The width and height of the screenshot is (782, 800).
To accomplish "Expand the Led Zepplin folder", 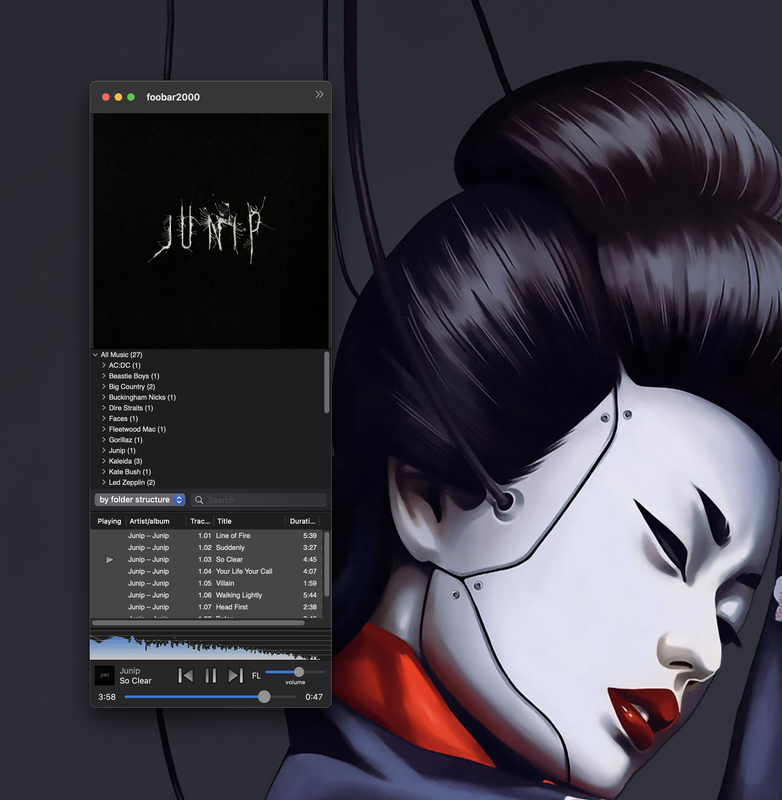I will point(104,483).
